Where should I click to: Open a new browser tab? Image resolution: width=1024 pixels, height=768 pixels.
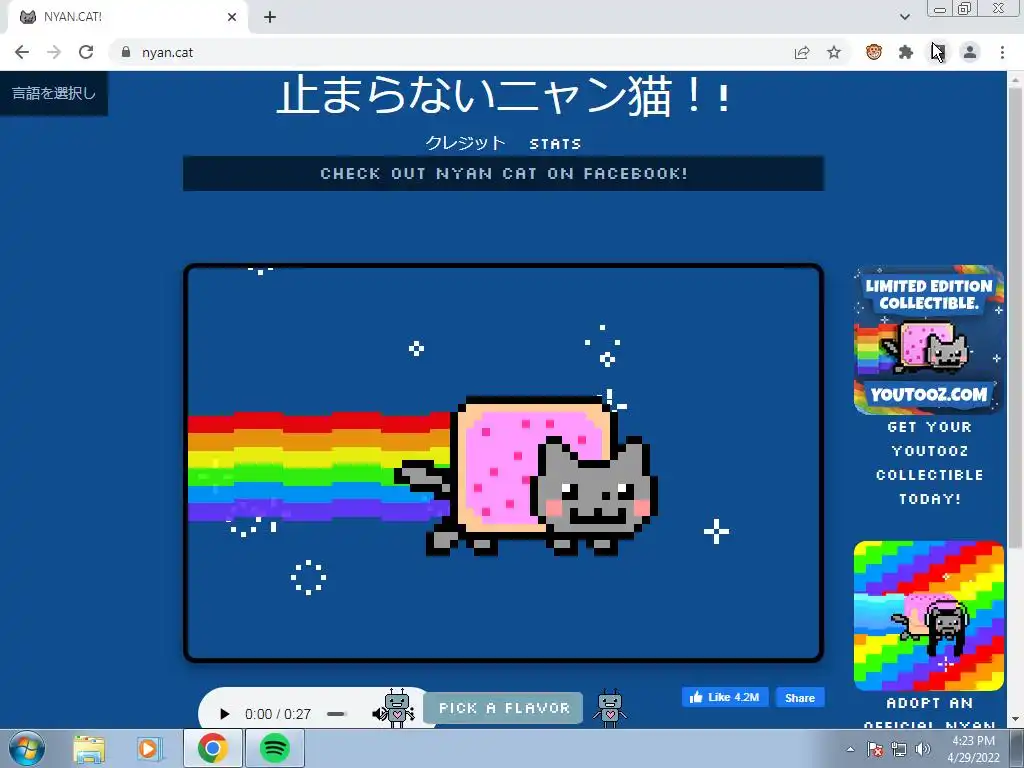pyautogui.click(x=270, y=17)
